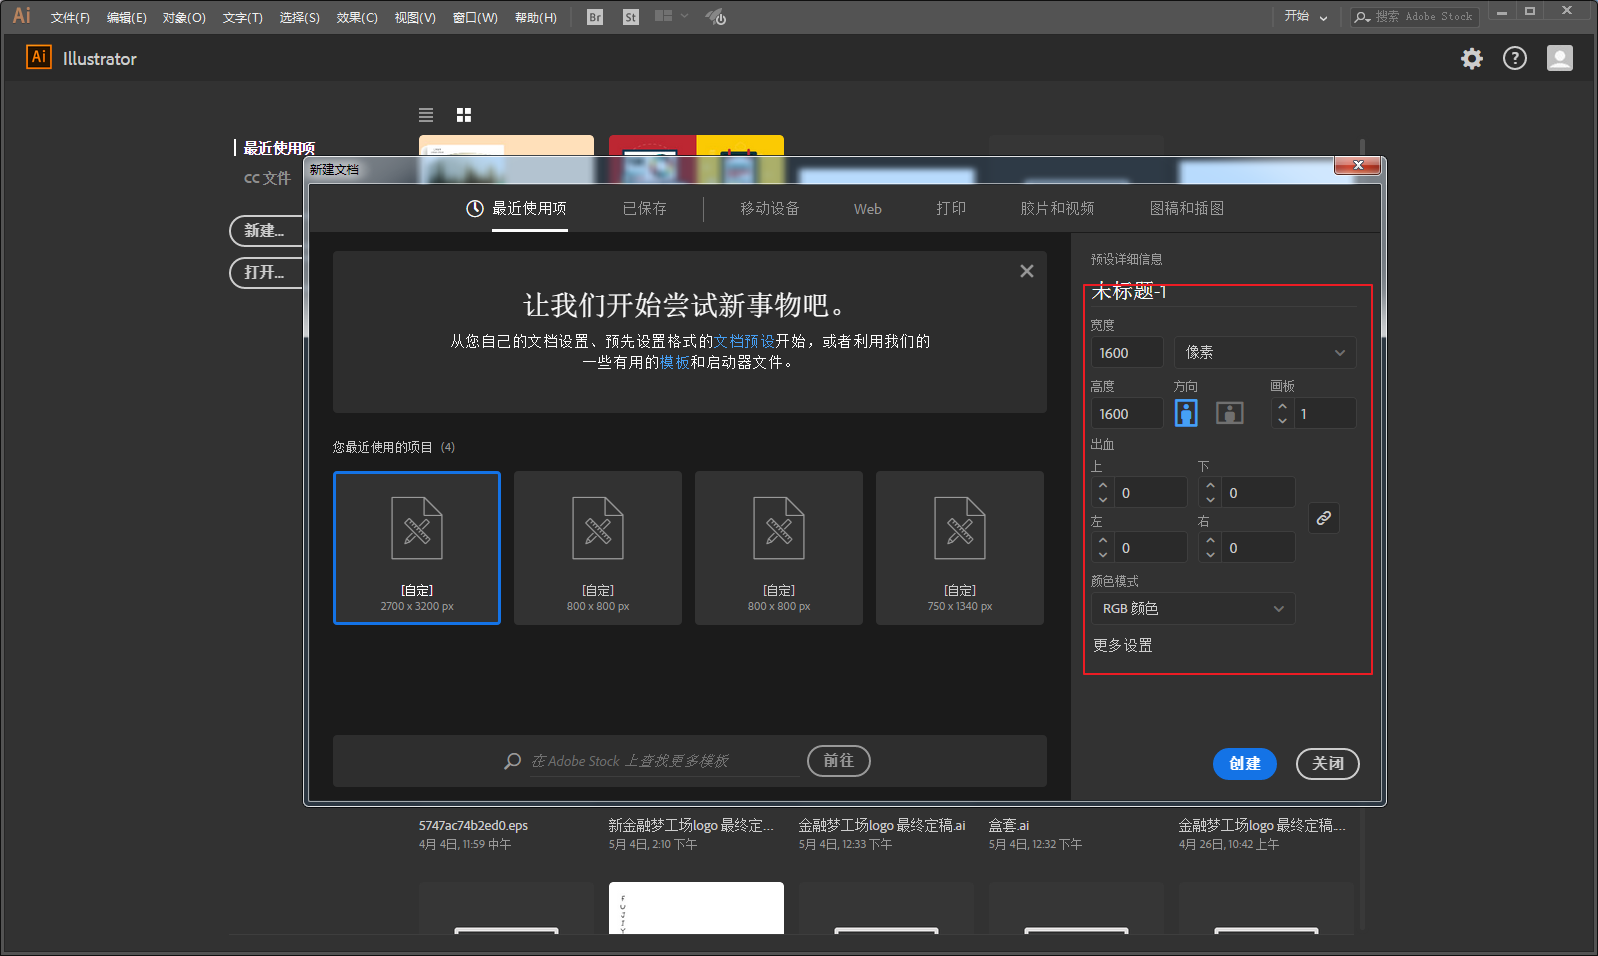Screen dimensions: 1598x956
Task: Open the 选择(S) menu
Action: coord(299,17)
